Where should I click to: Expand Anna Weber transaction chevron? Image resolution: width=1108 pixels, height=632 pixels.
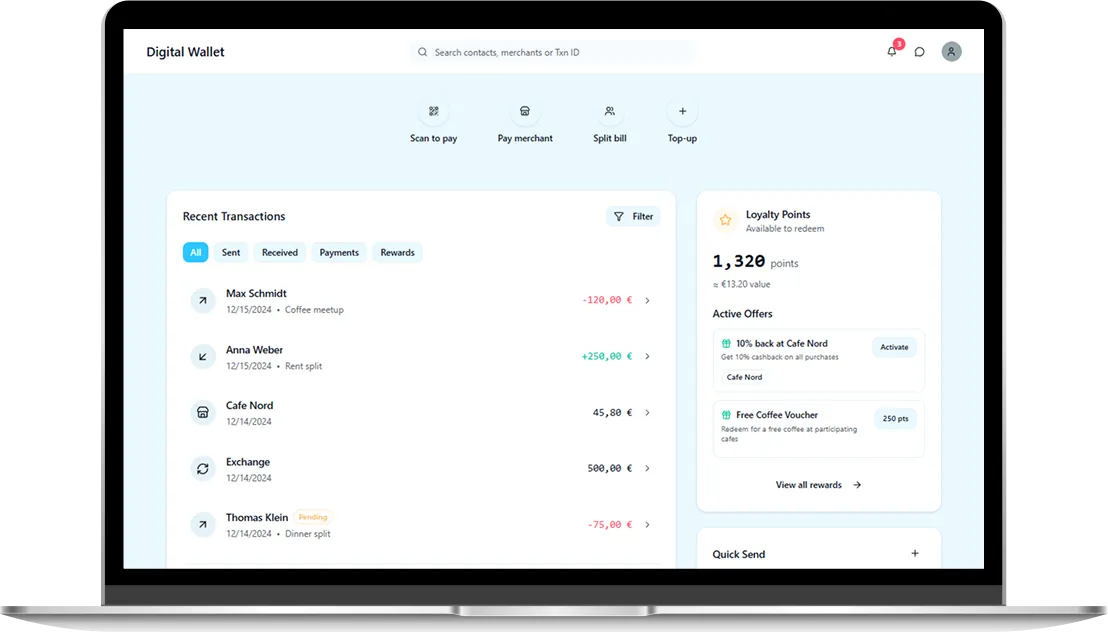coord(647,356)
